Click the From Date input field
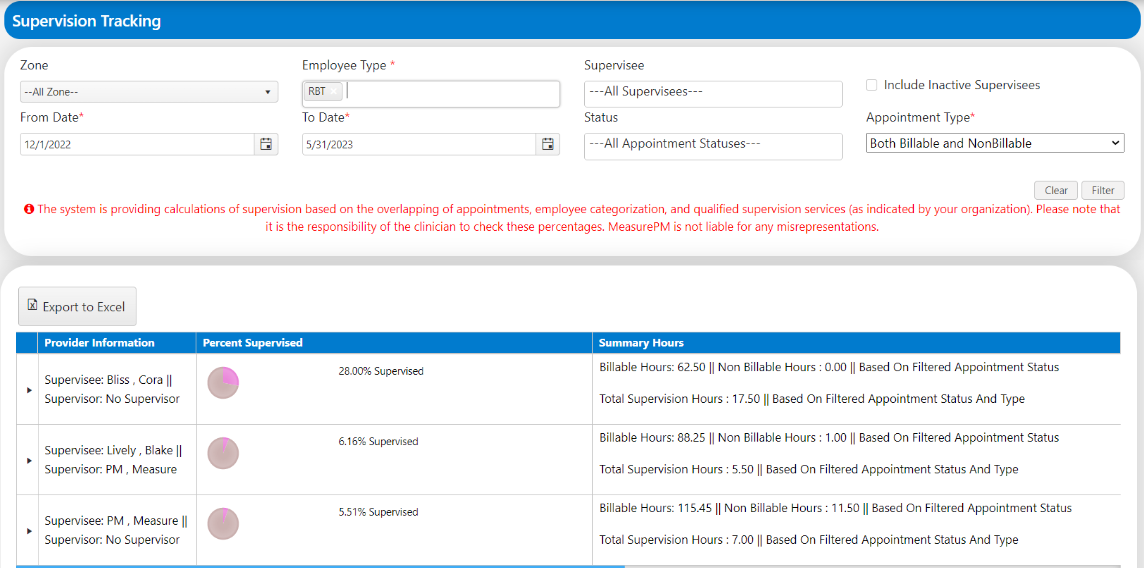Image resolution: width=1144 pixels, height=568 pixels. 137,144
